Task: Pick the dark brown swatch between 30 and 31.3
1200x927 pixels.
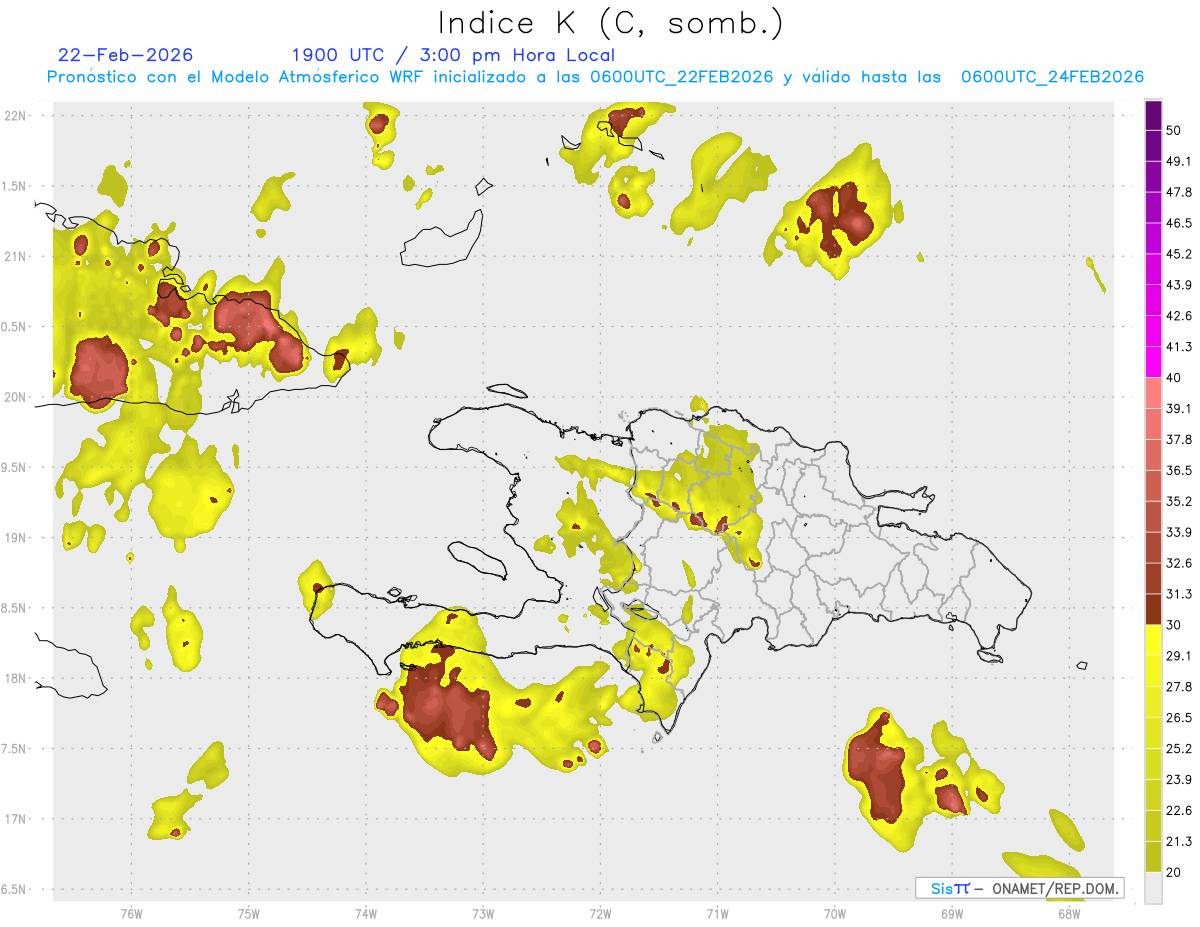Action: [1153, 610]
